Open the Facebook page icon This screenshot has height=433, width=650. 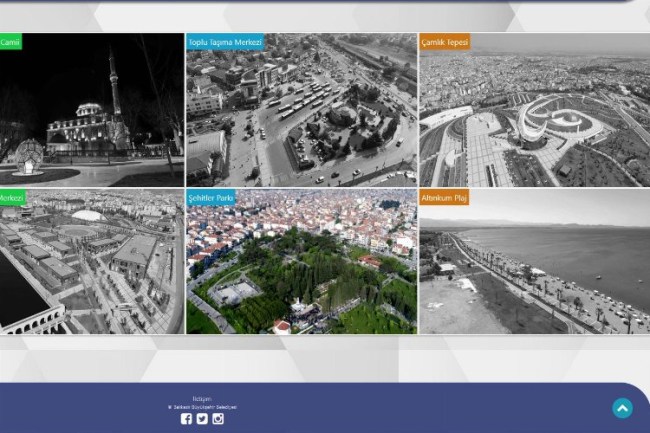point(186,419)
